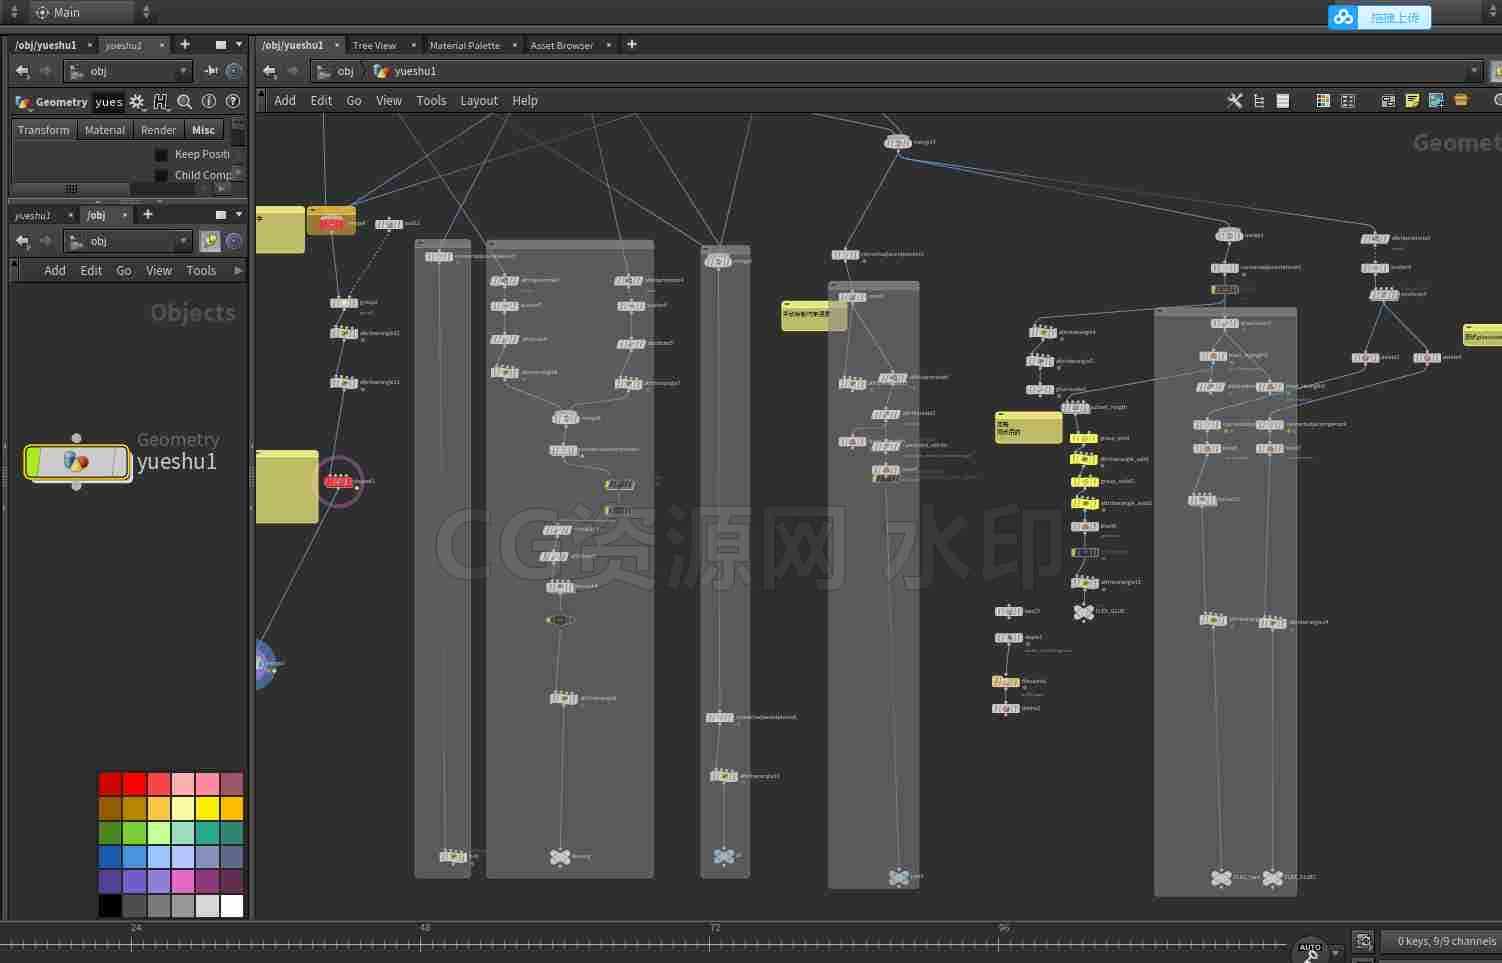The width and height of the screenshot is (1502, 963).
Task: Click the parameter search magnifier icon
Action: [185, 102]
